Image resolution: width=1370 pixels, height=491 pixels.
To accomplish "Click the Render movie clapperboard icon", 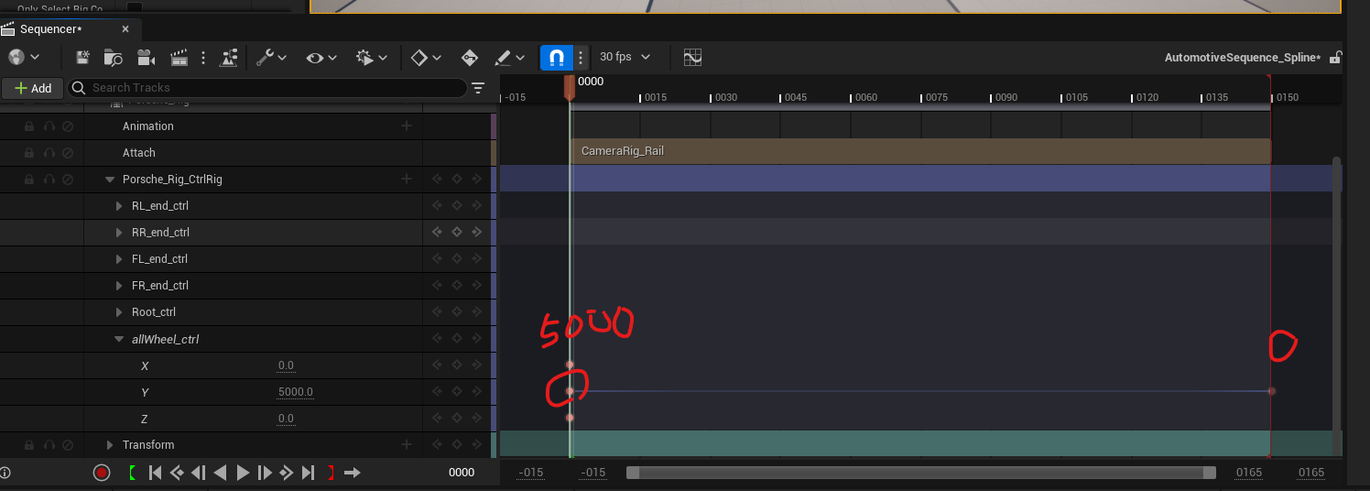I will click(179, 57).
